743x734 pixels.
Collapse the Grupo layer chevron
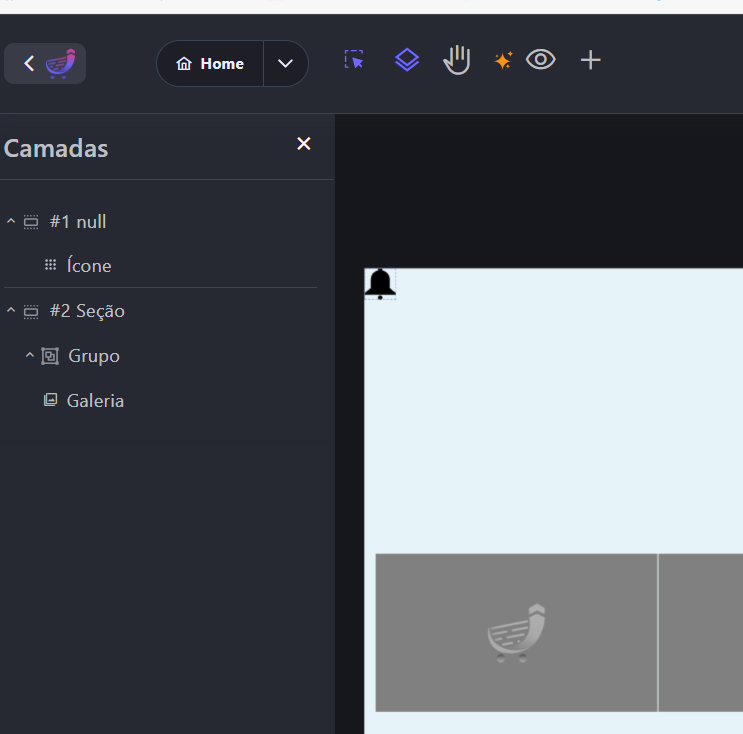click(x=30, y=356)
